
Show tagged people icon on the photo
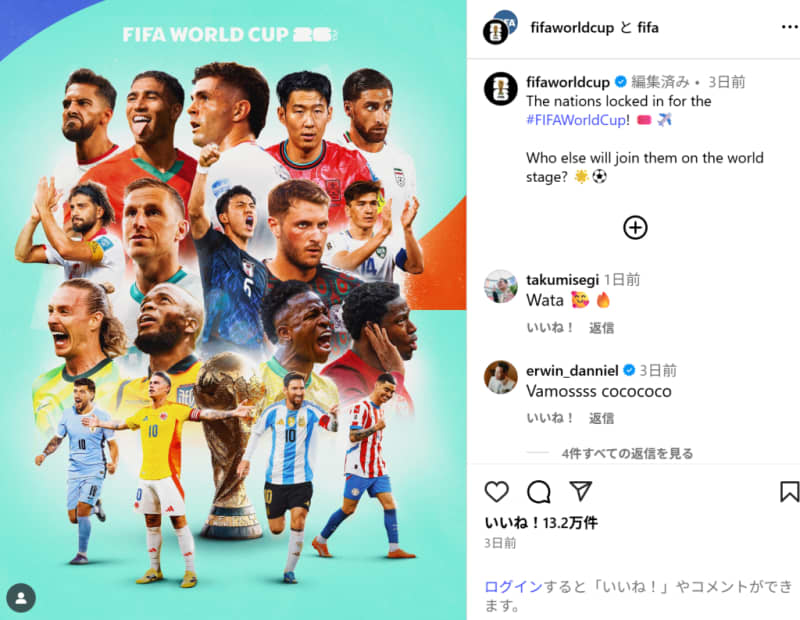21,598
